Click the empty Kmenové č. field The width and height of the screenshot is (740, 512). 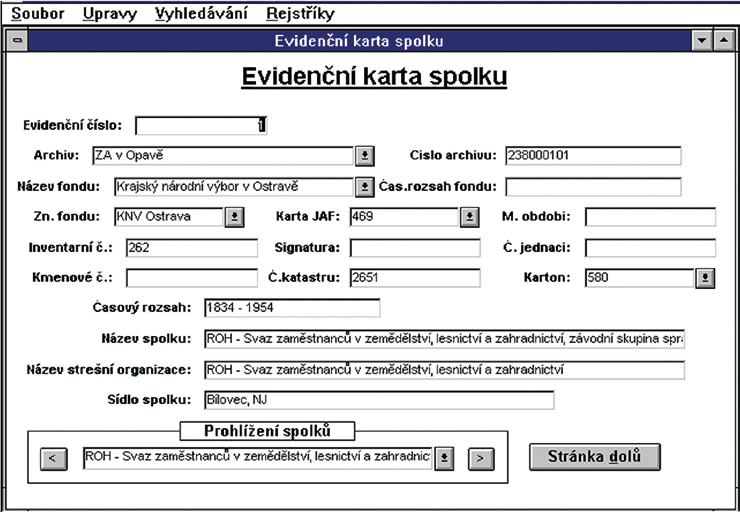(x=192, y=278)
